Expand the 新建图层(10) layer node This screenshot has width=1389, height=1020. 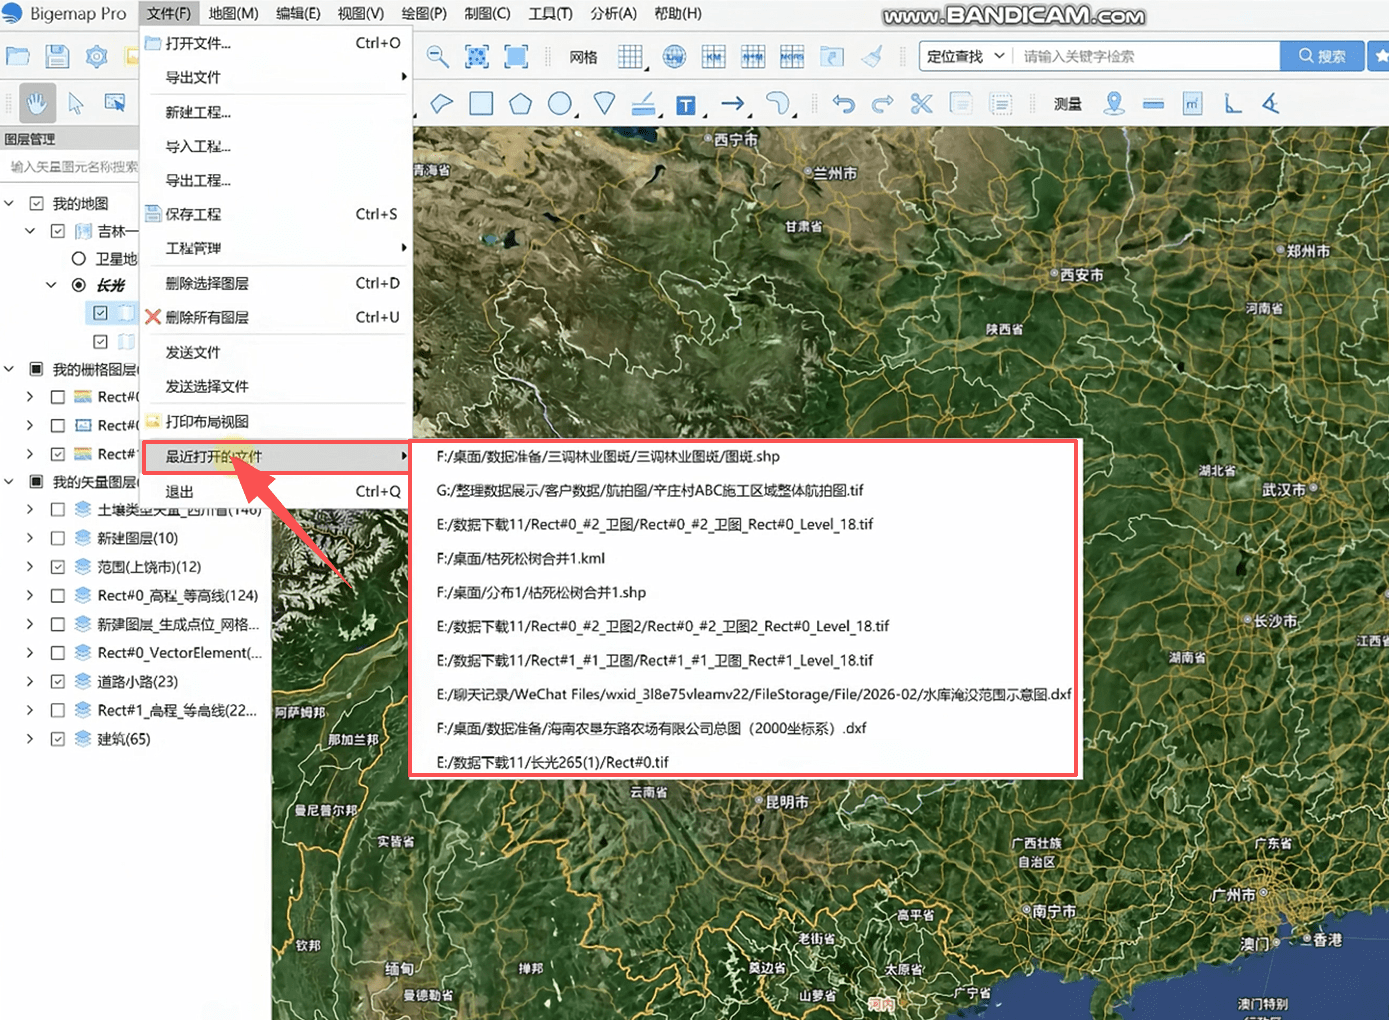coord(30,538)
